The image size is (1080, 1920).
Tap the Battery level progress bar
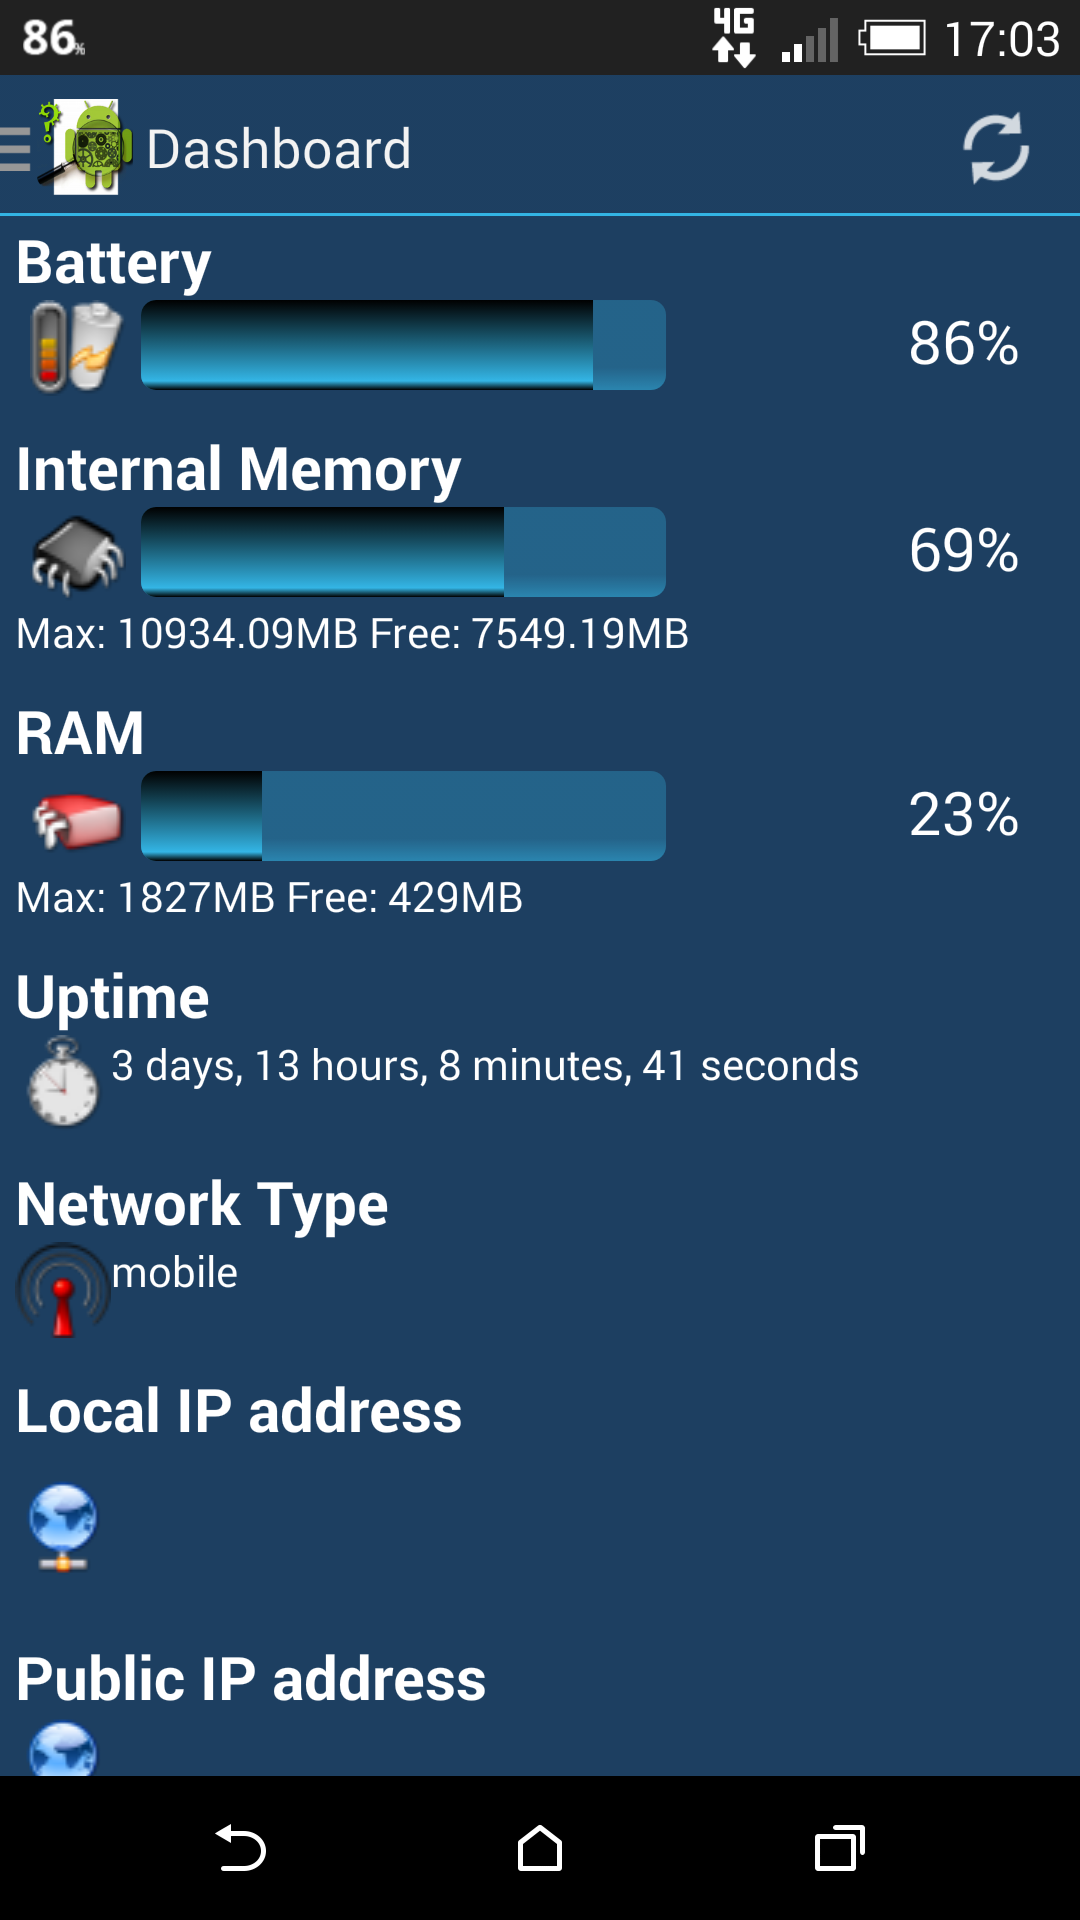click(x=403, y=345)
